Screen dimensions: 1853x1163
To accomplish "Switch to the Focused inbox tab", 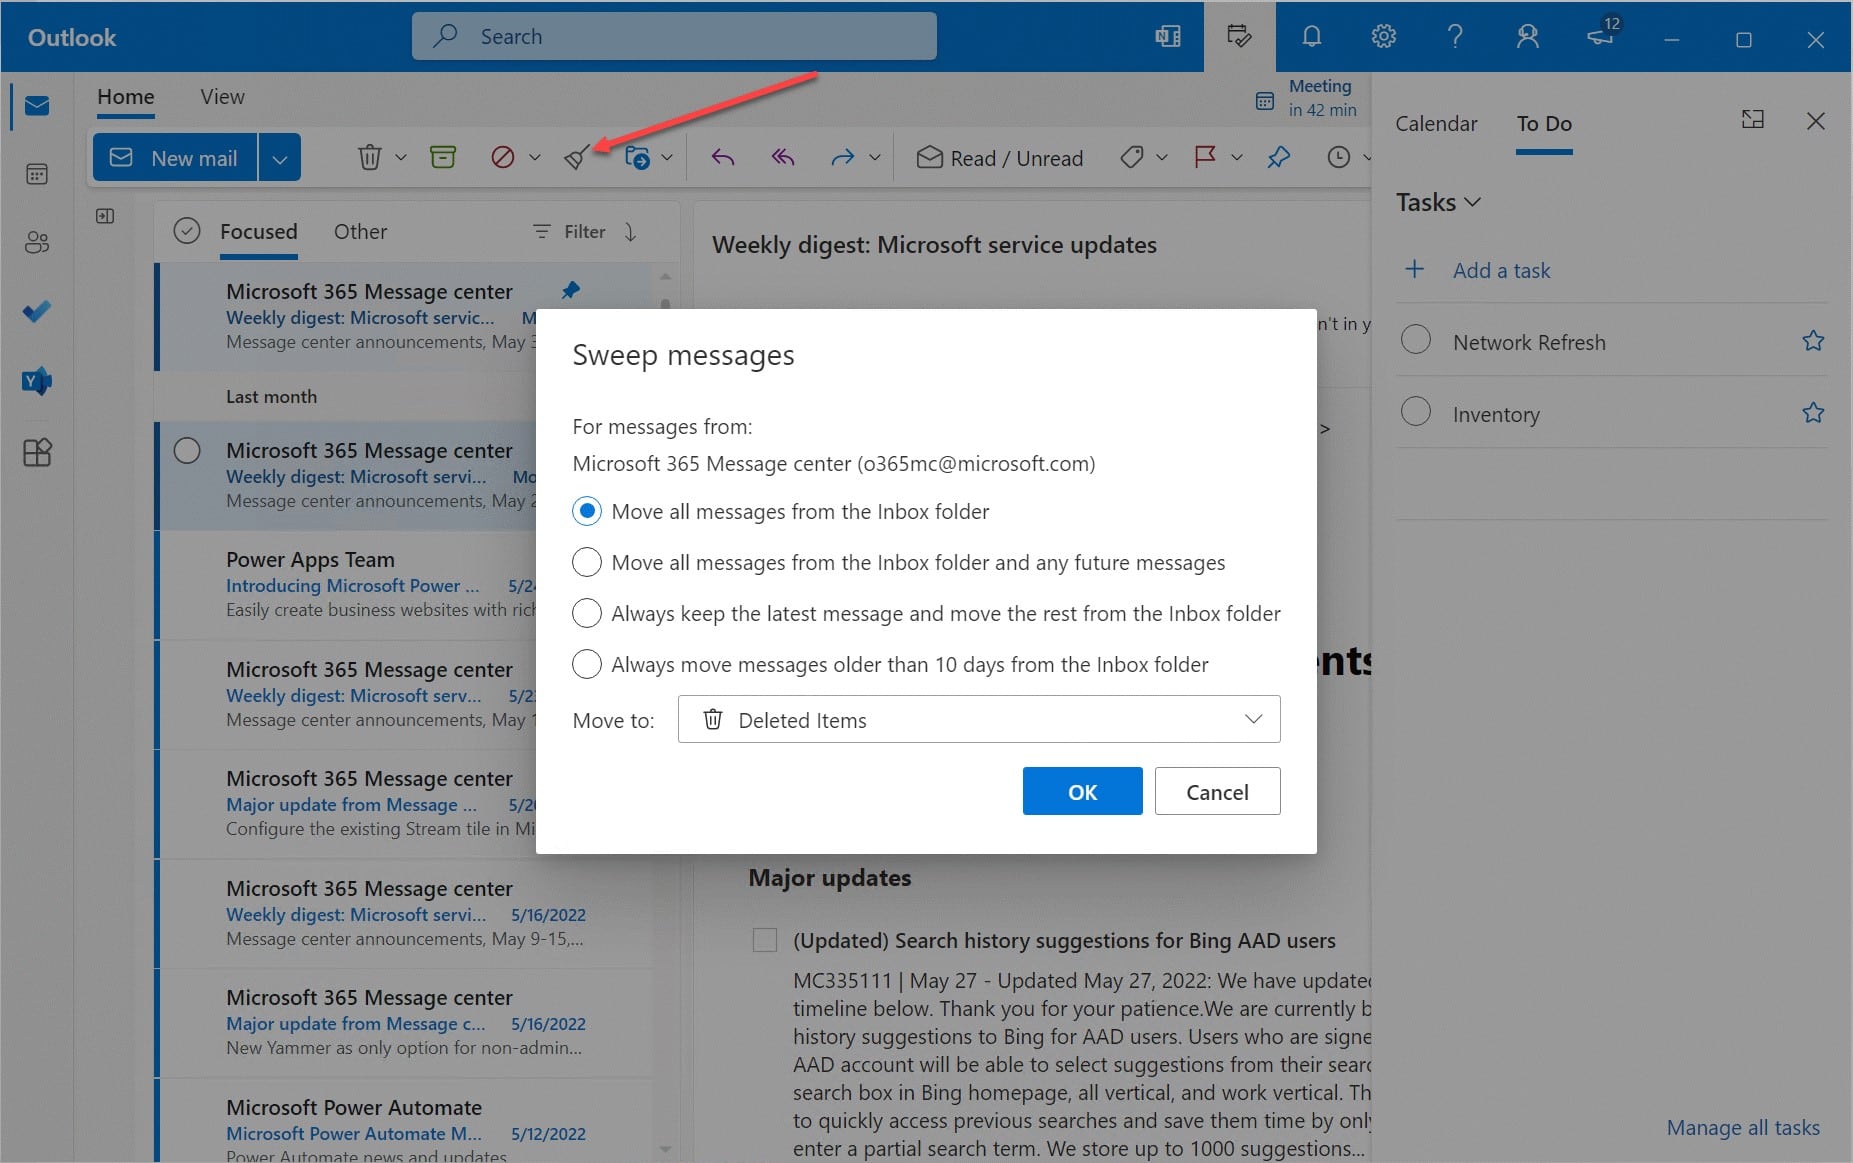I will tap(259, 231).
